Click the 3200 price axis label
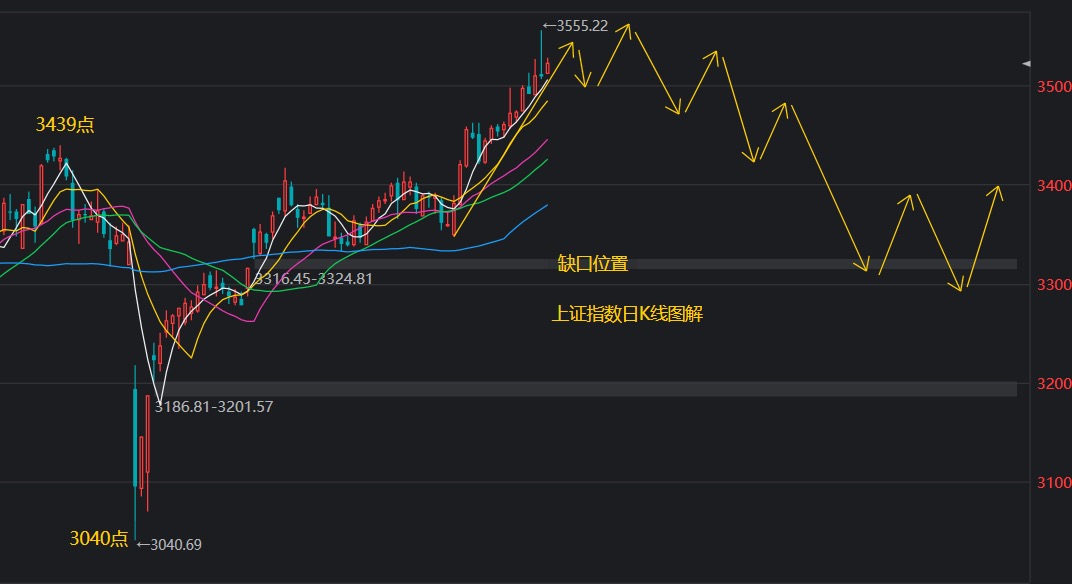Image resolution: width=1072 pixels, height=584 pixels. coord(1054,384)
